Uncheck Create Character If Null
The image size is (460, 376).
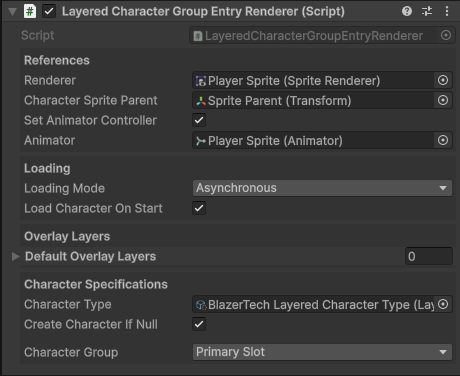click(199, 324)
